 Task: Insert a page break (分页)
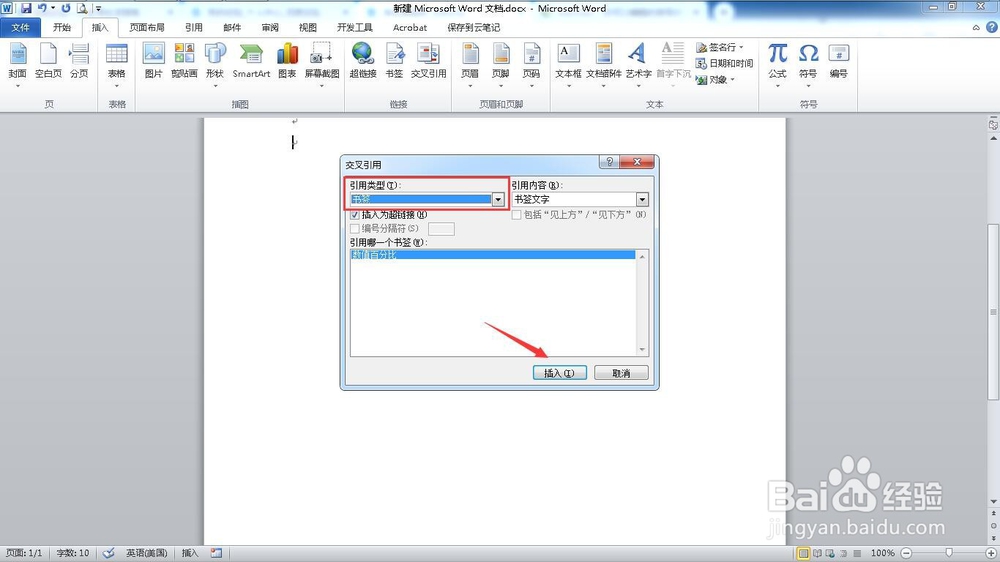click(x=79, y=62)
